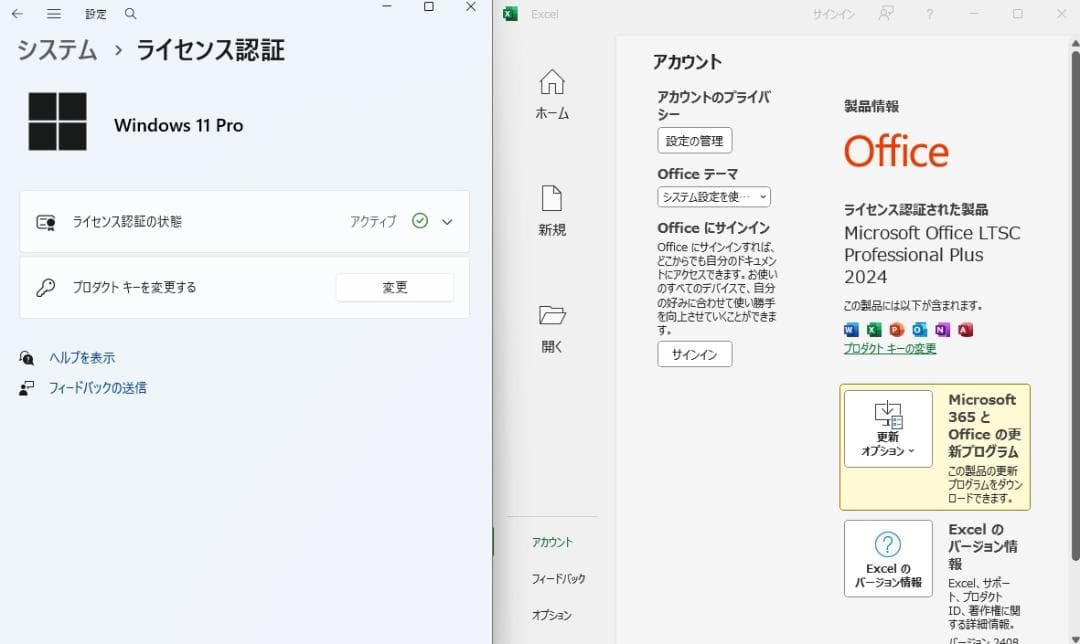1080x644 pixels.
Task: Click the 設定の管理 privacy button
Action: tap(694, 140)
